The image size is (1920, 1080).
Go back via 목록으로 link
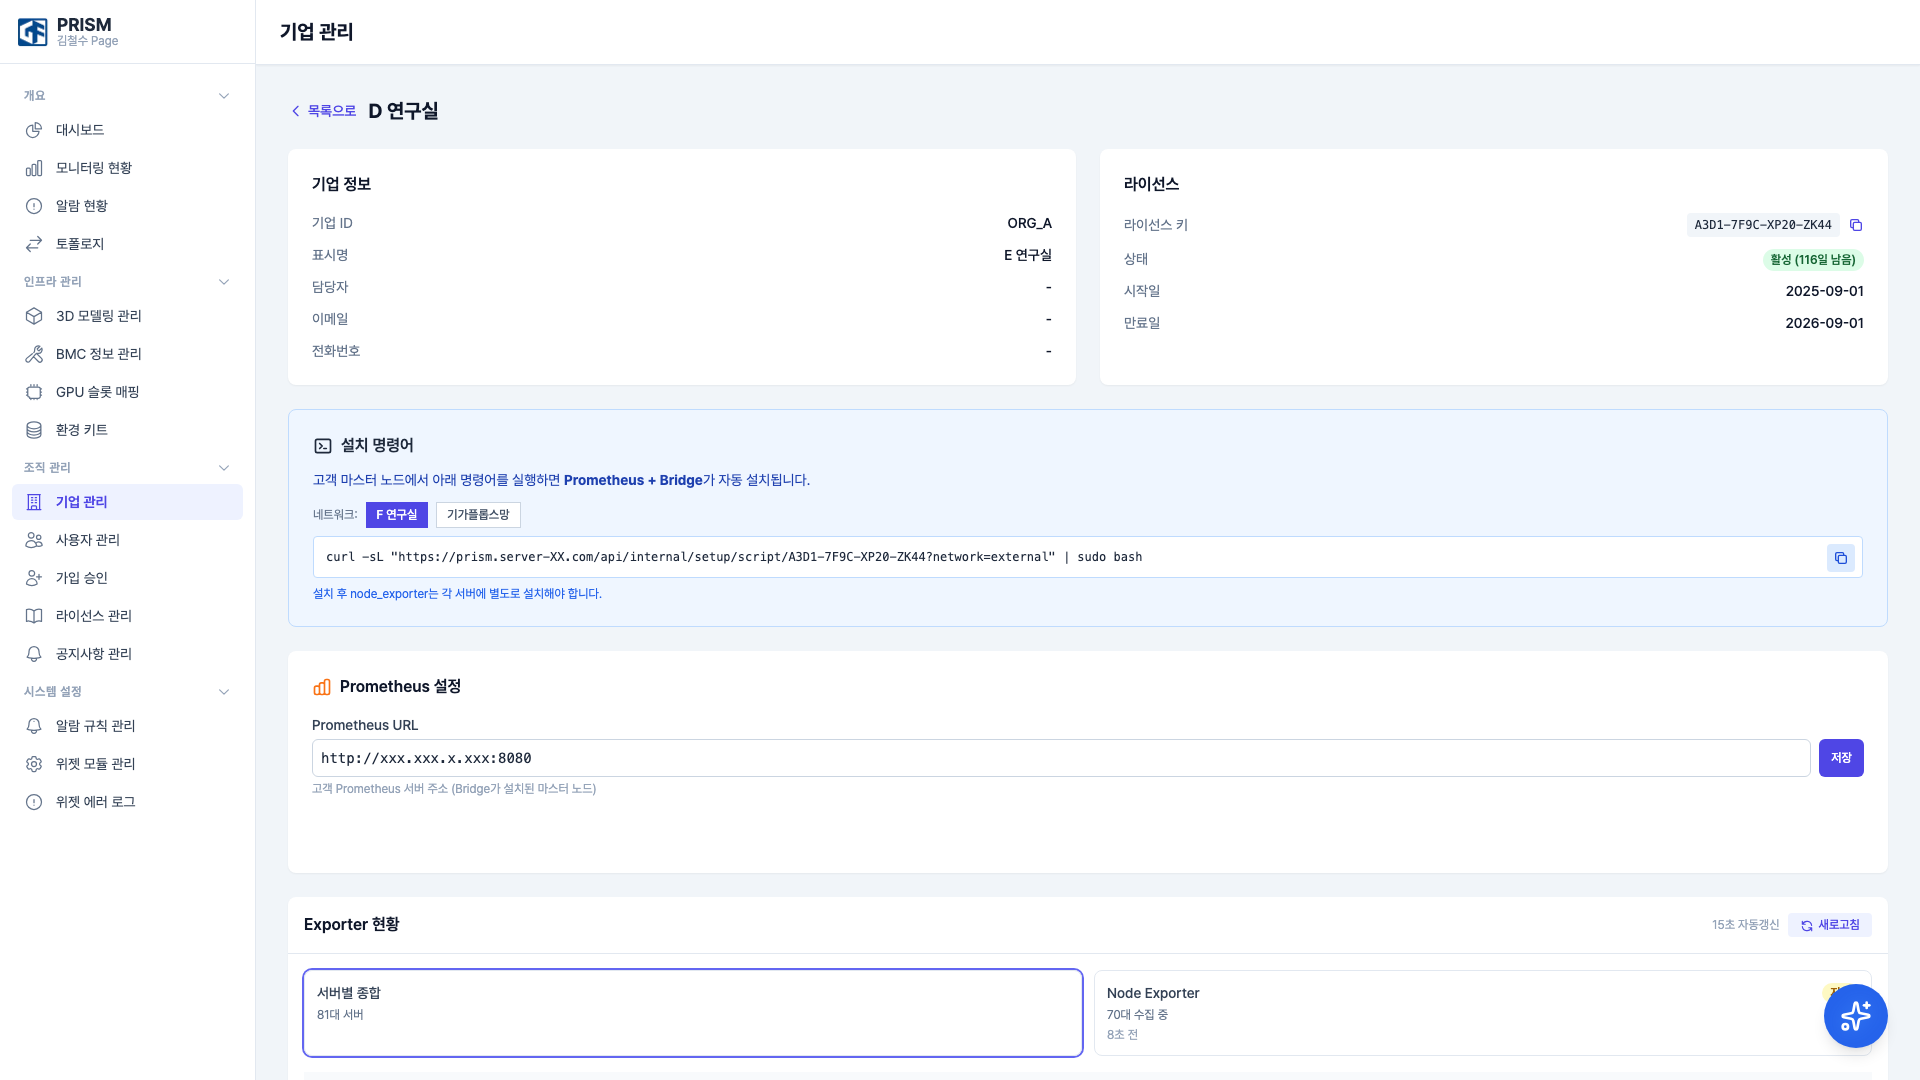[323, 111]
